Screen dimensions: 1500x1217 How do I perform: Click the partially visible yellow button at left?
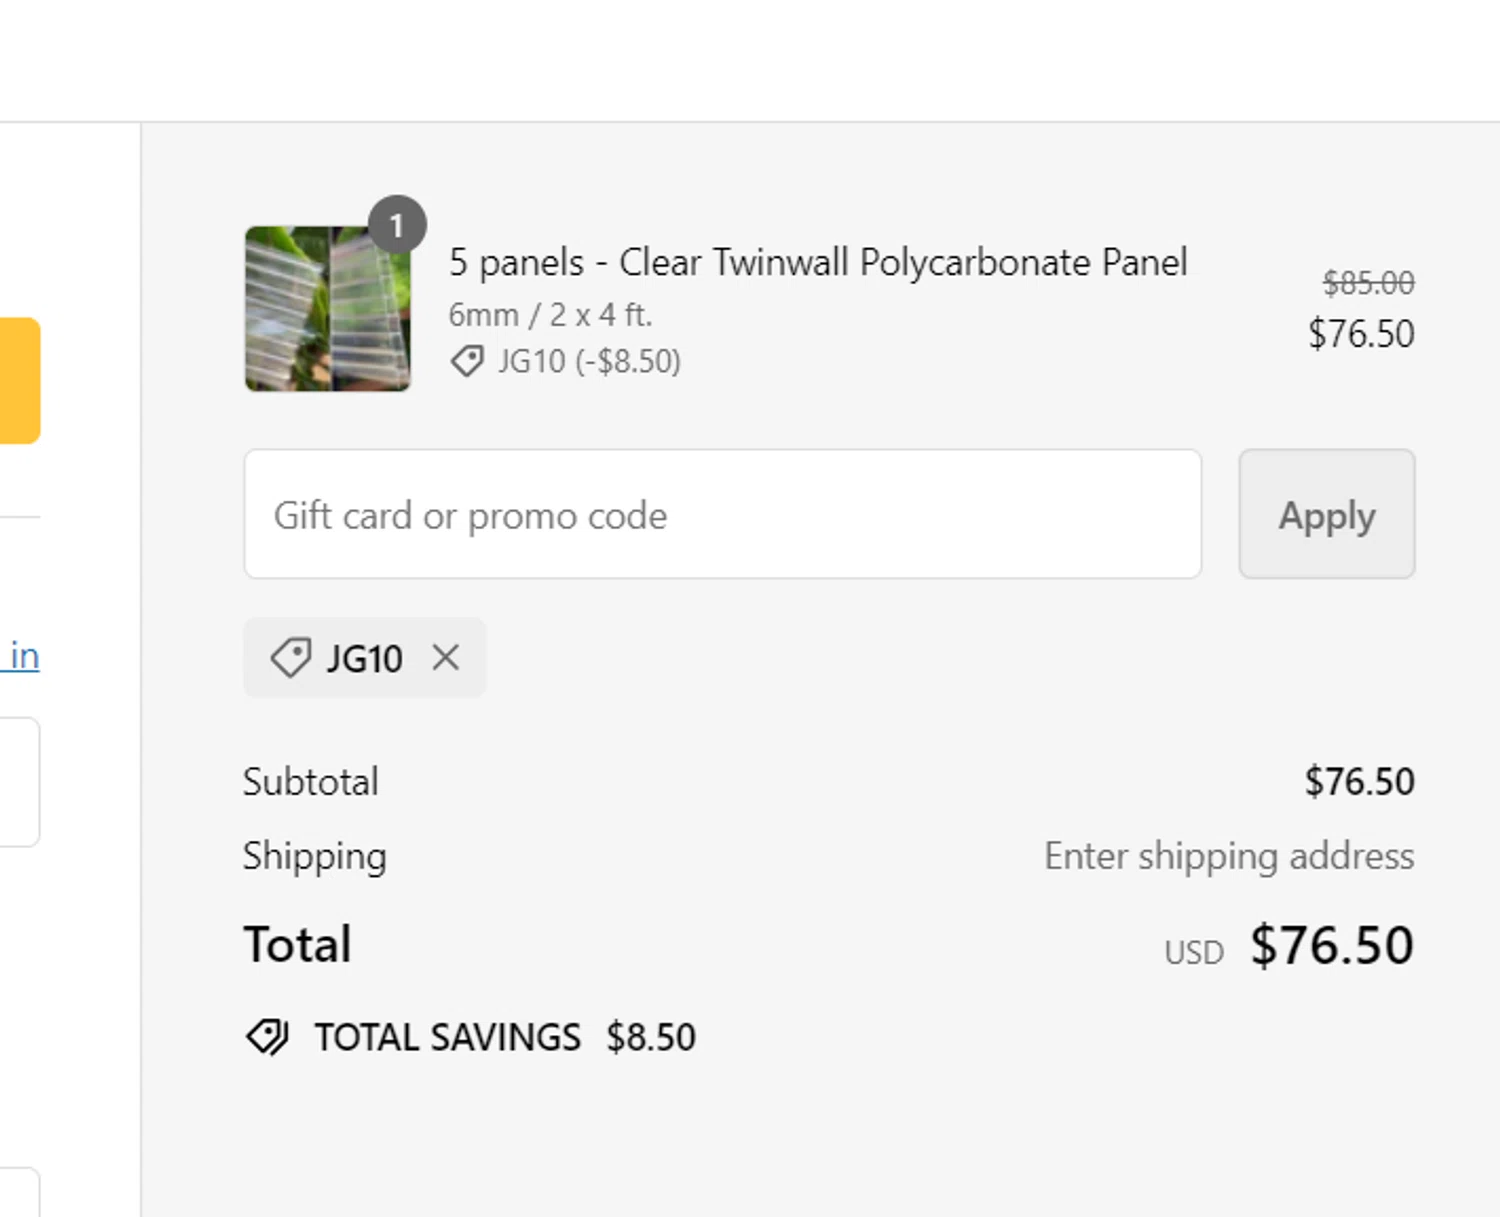(19, 380)
